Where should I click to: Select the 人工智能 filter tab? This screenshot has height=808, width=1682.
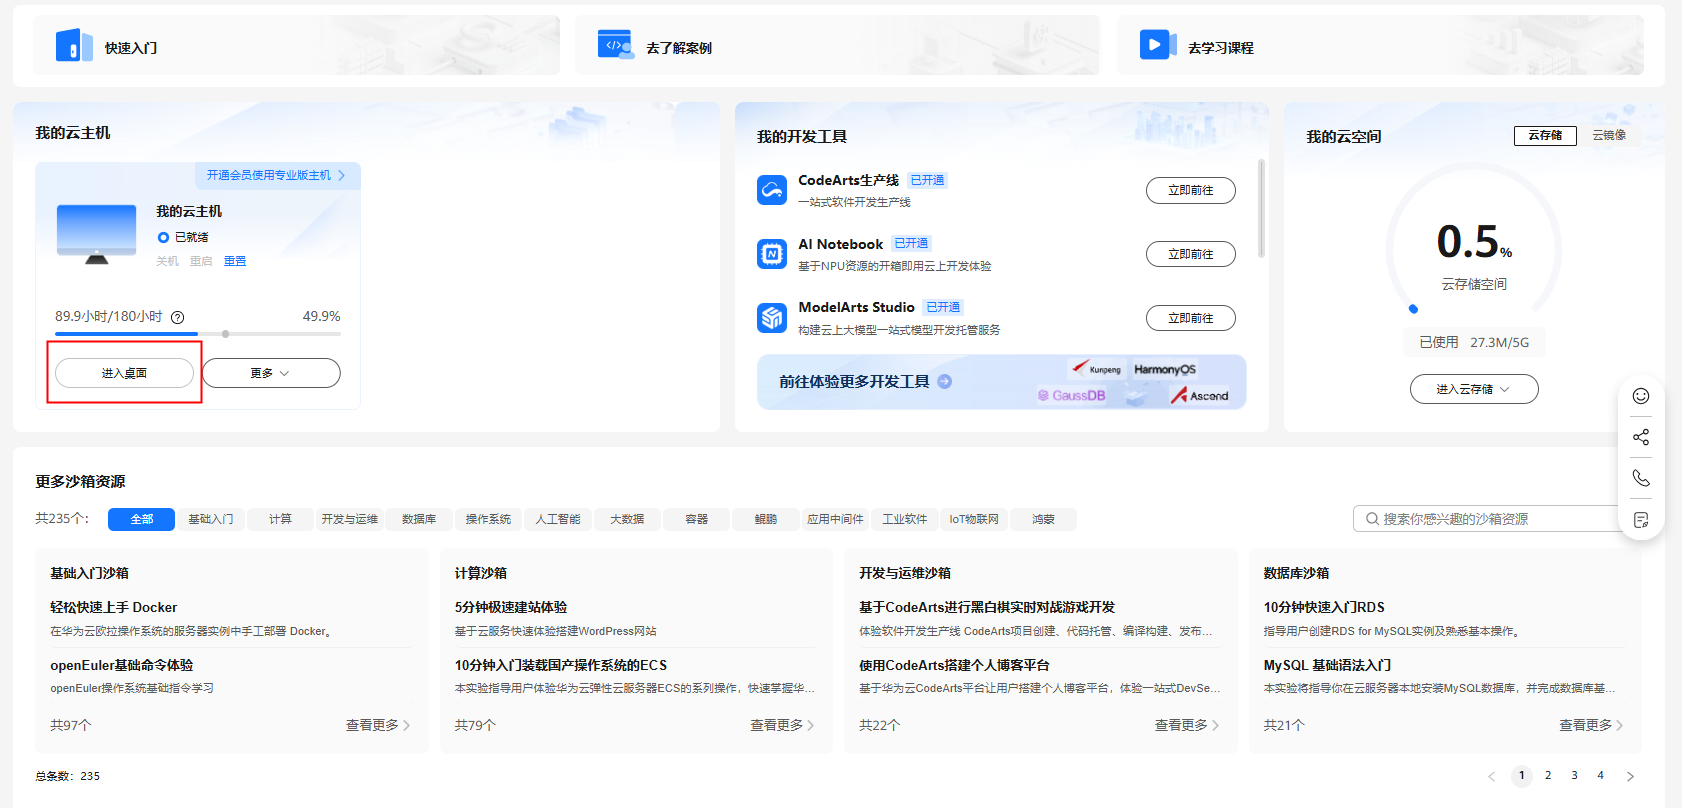click(558, 519)
